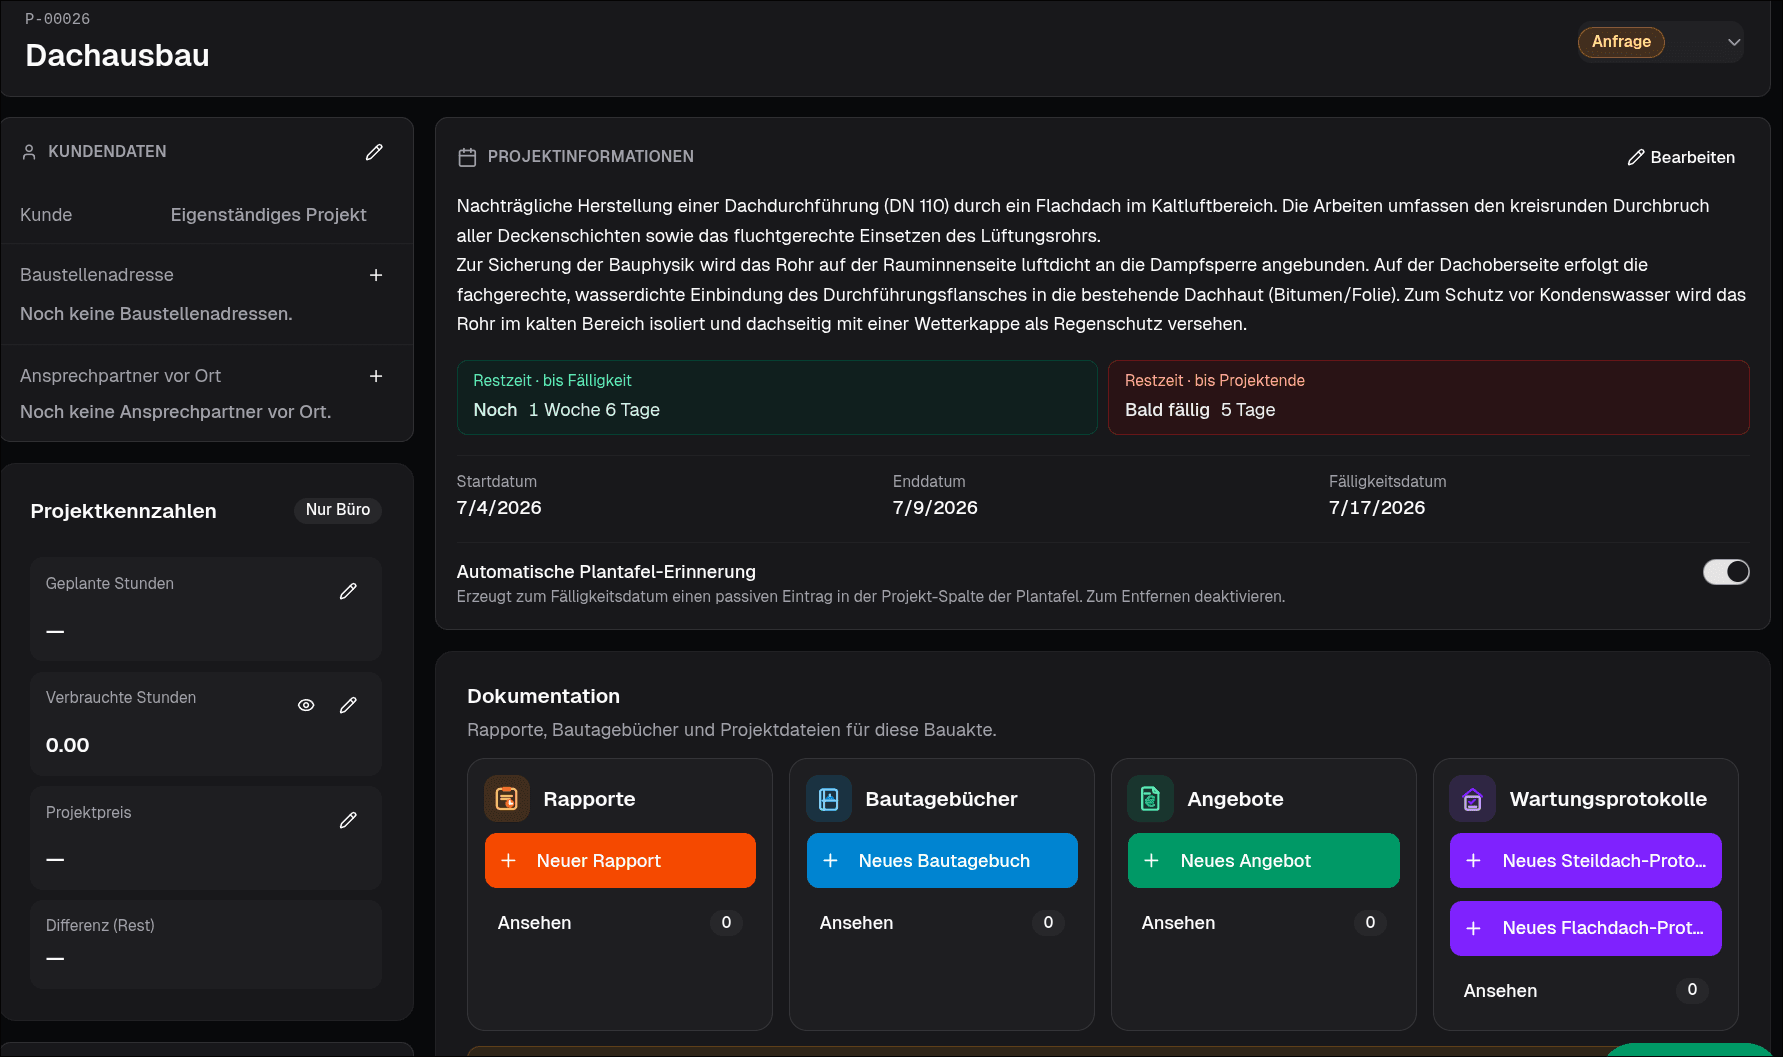Click the Bautagebücher book icon
Image resolution: width=1783 pixels, height=1057 pixels.
829,799
